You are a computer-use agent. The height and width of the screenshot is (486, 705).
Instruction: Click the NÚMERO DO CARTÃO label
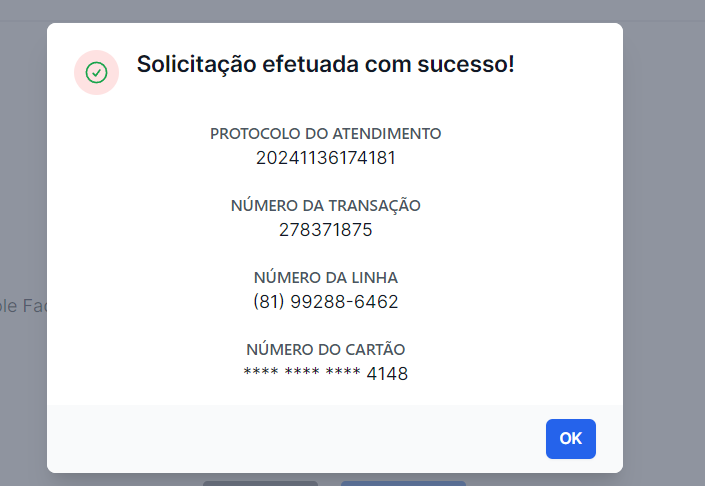pyautogui.click(x=326, y=349)
